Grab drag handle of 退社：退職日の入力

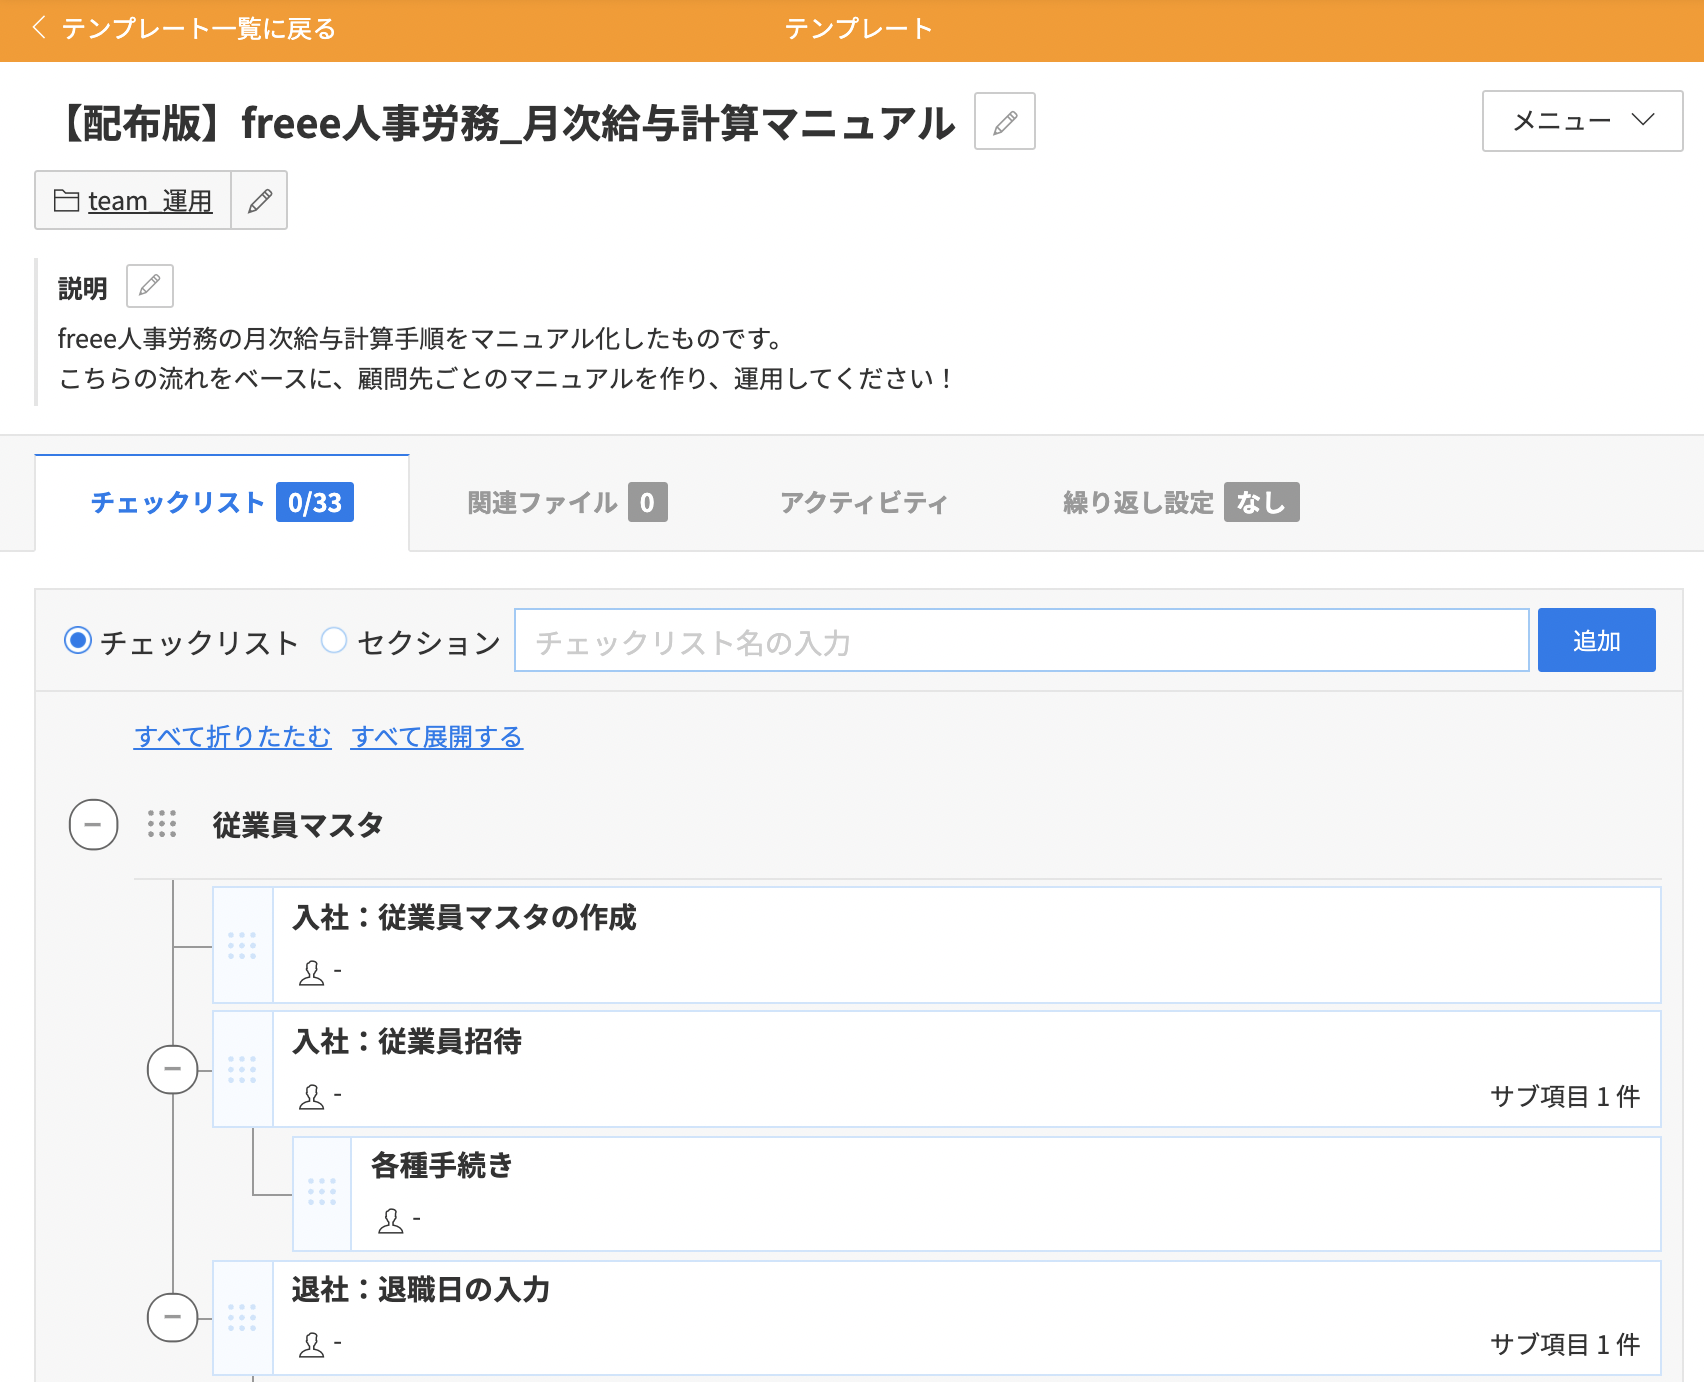tap(242, 1317)
